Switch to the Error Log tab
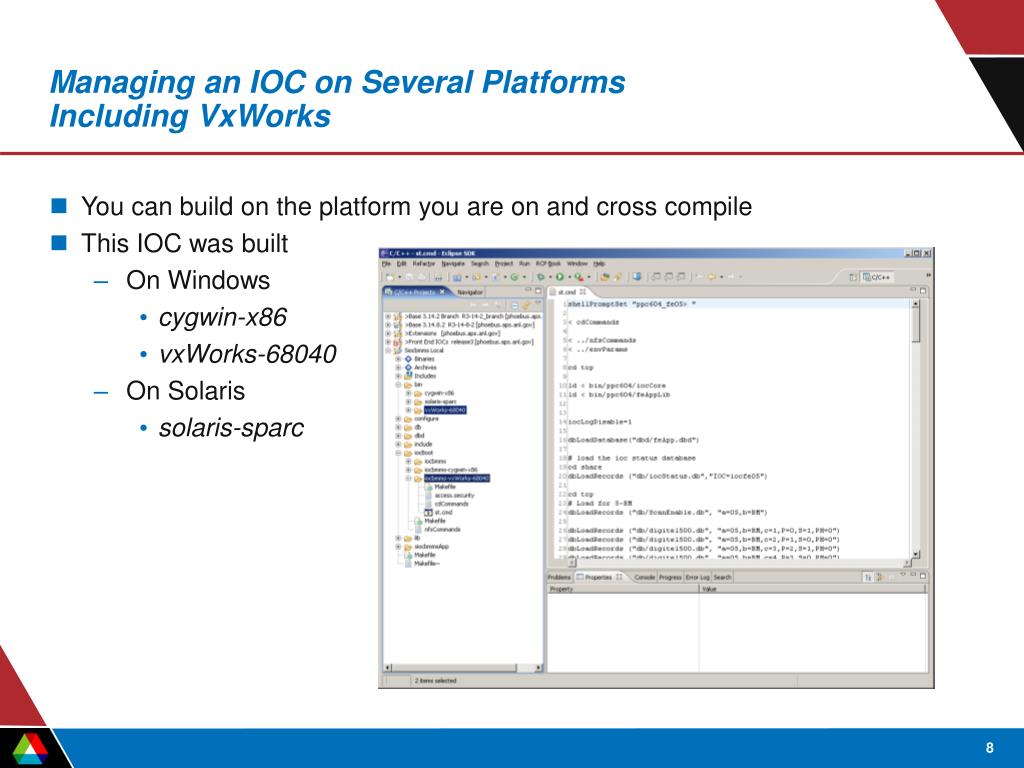The height and width of the screenshot is (768, 1024). pos(697,577)
